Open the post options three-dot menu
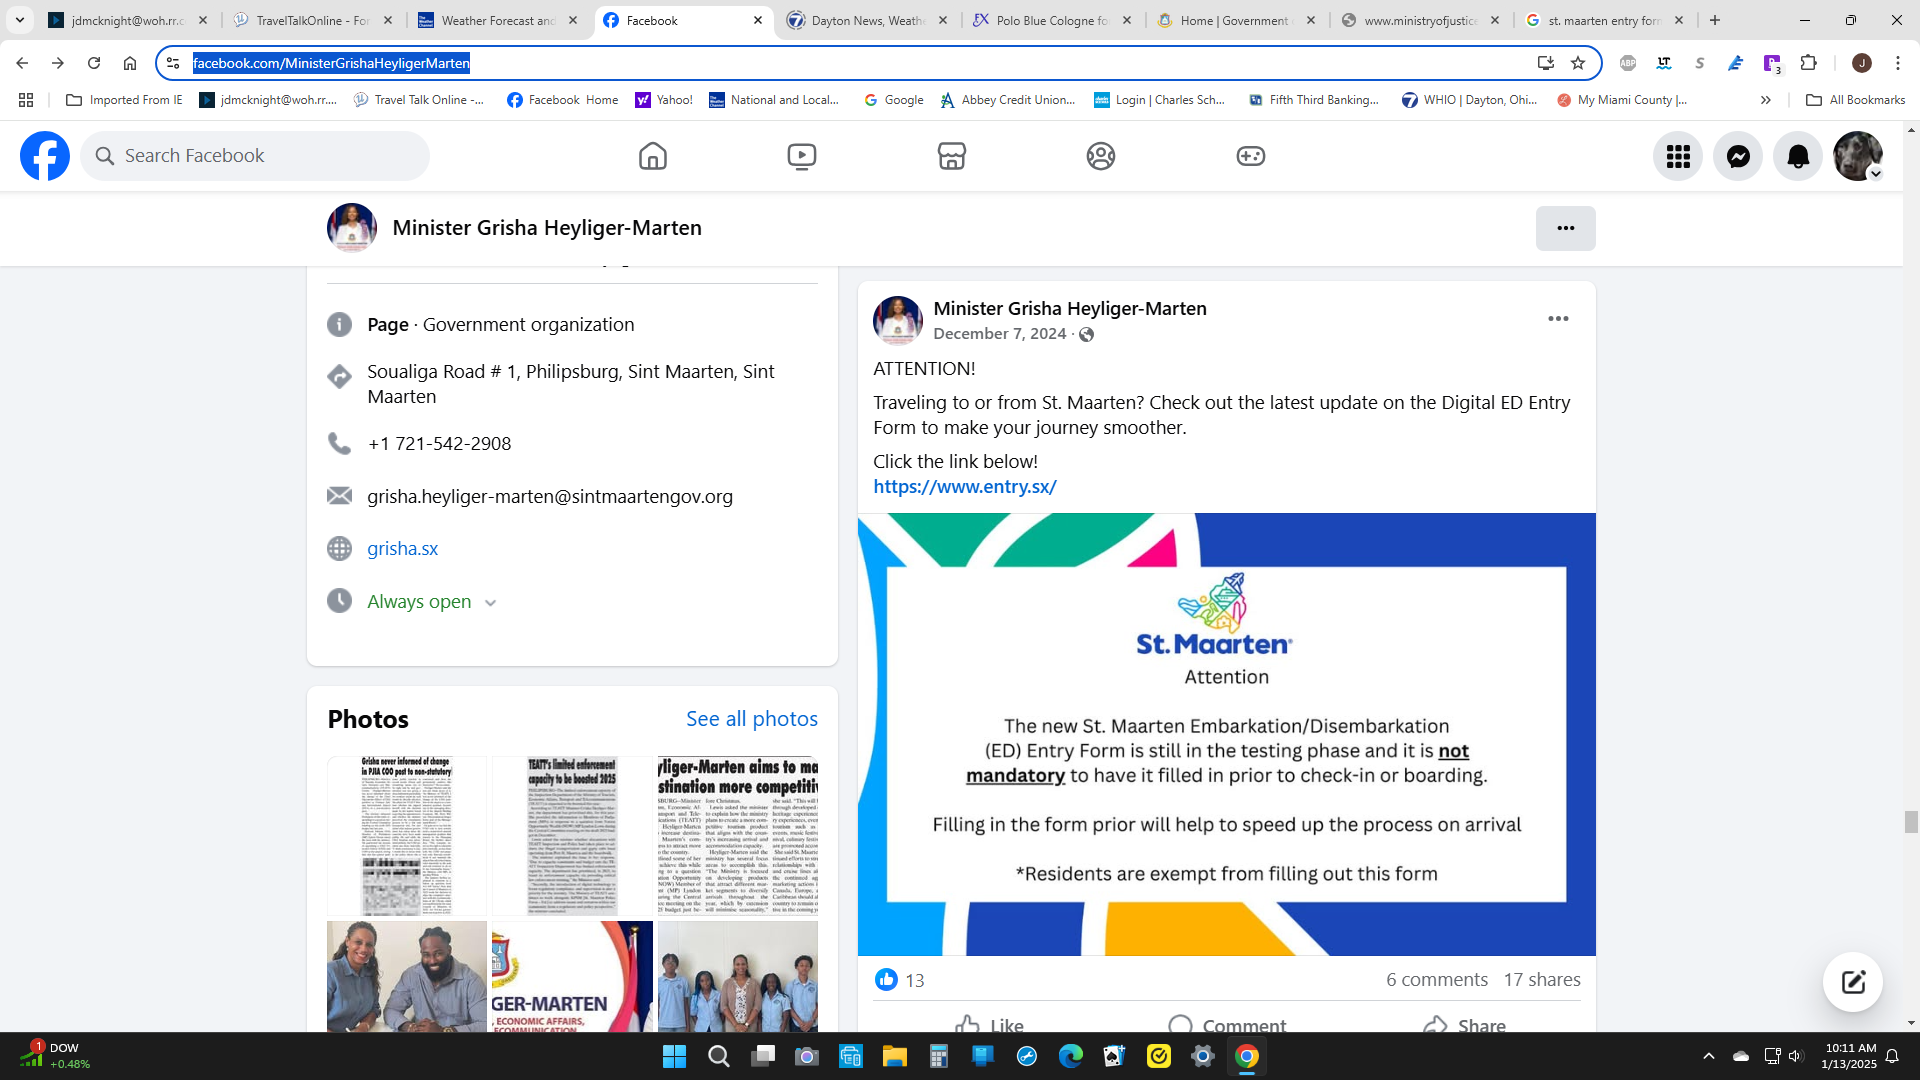Image resolution: width=1920 pixels, height=1080 pixels. click(1558, 319)
